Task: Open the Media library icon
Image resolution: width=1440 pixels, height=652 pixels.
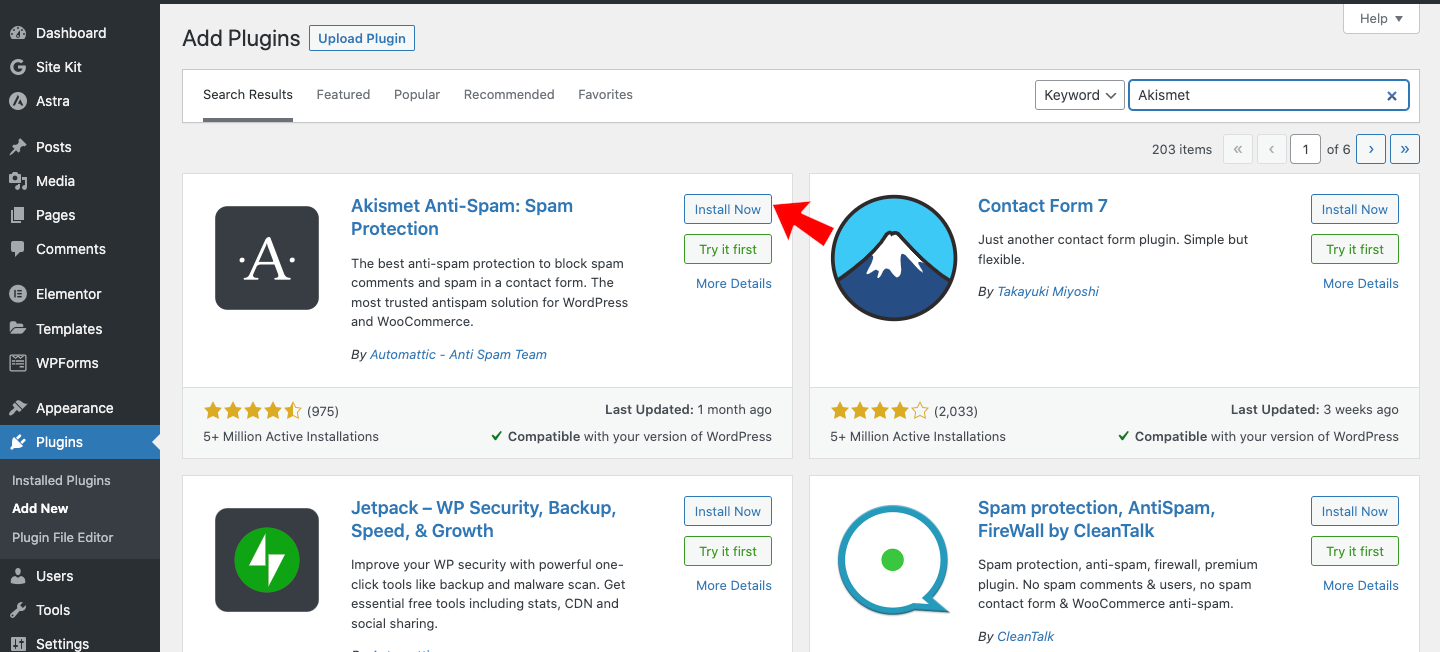Action: pyautogui.click(x=18, y=180)
